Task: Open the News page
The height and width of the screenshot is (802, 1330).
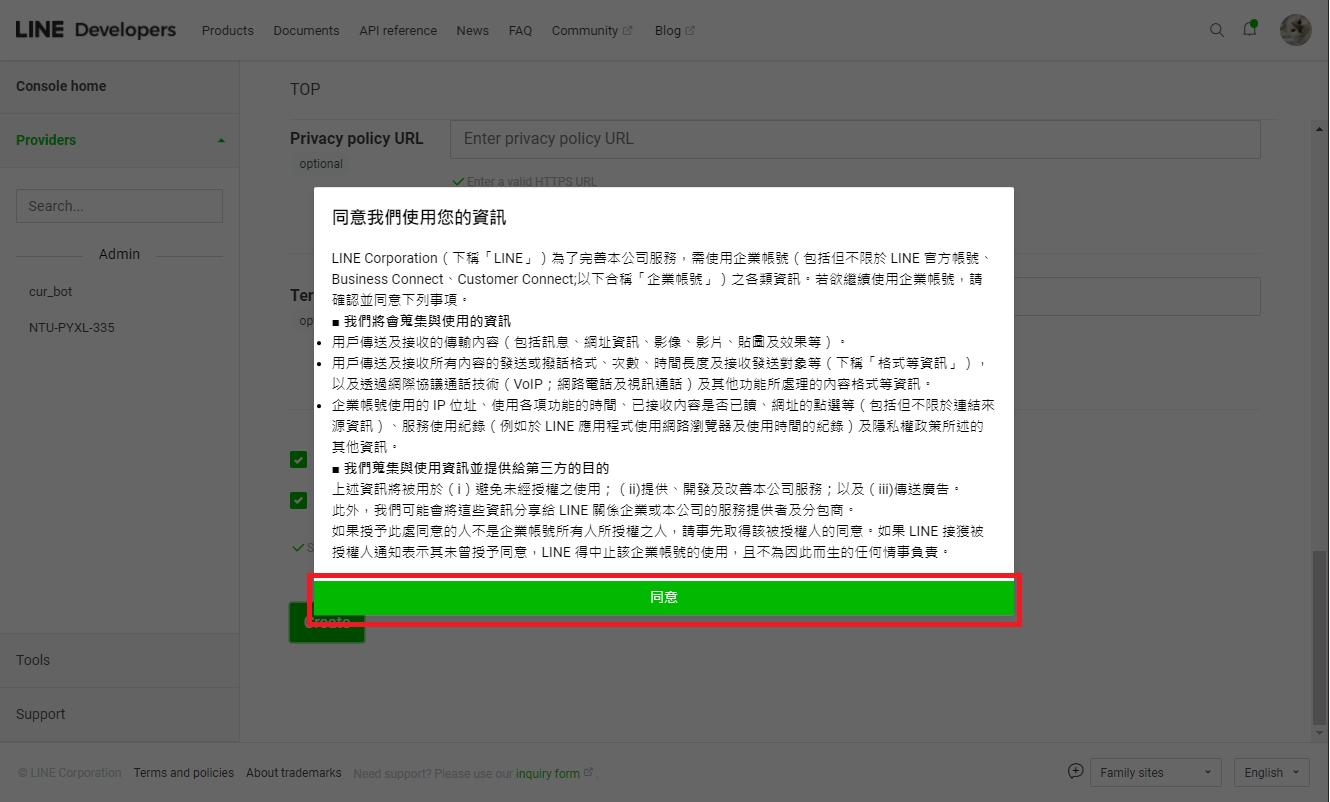Action: [x=472, y=30]
